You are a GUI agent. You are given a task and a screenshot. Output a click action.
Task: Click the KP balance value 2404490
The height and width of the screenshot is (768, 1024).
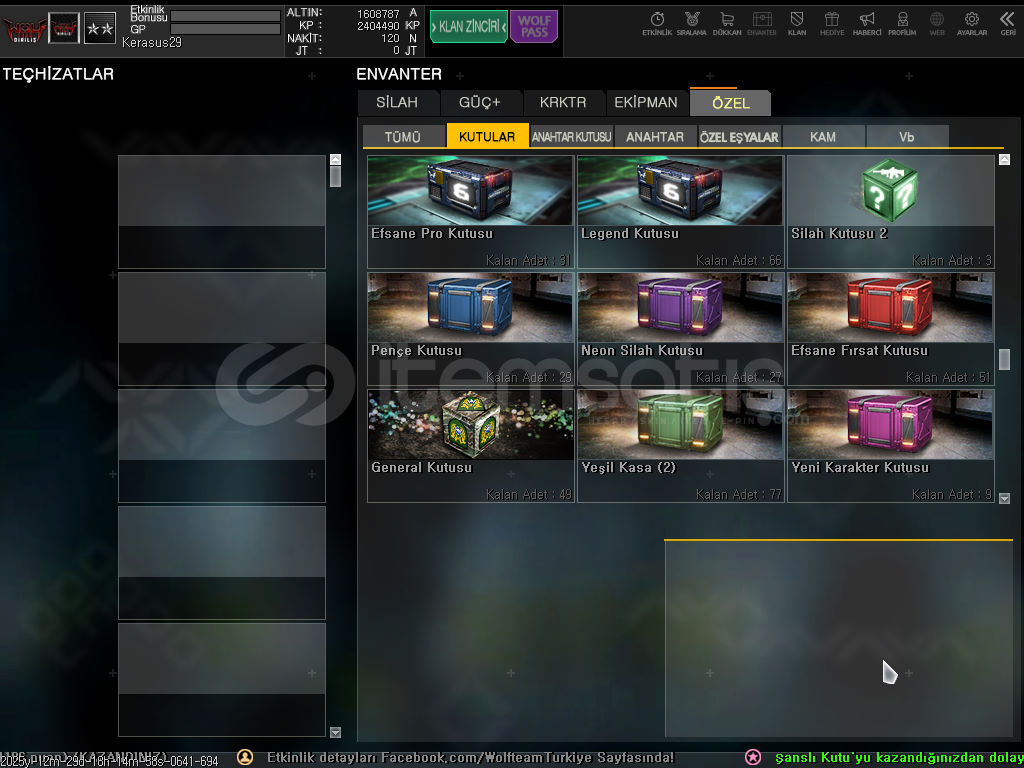click(378, 26)
